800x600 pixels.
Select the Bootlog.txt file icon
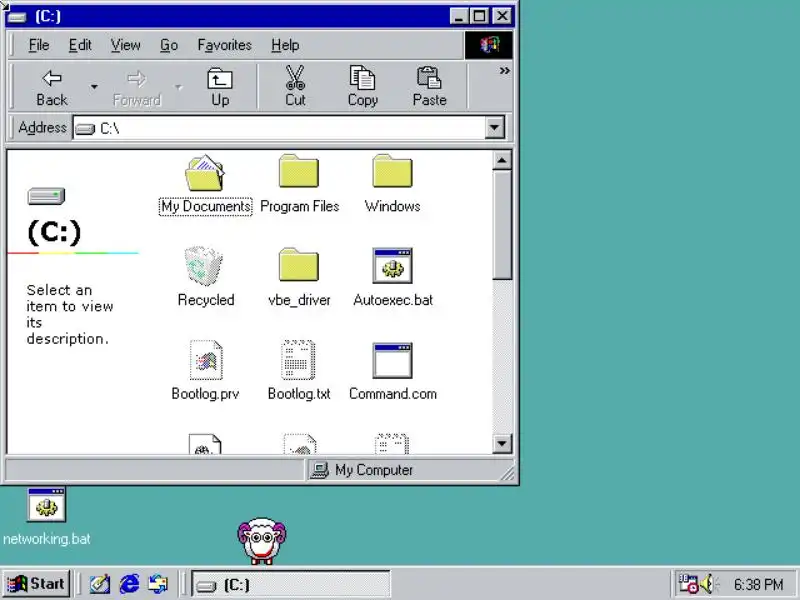[298, 360]
